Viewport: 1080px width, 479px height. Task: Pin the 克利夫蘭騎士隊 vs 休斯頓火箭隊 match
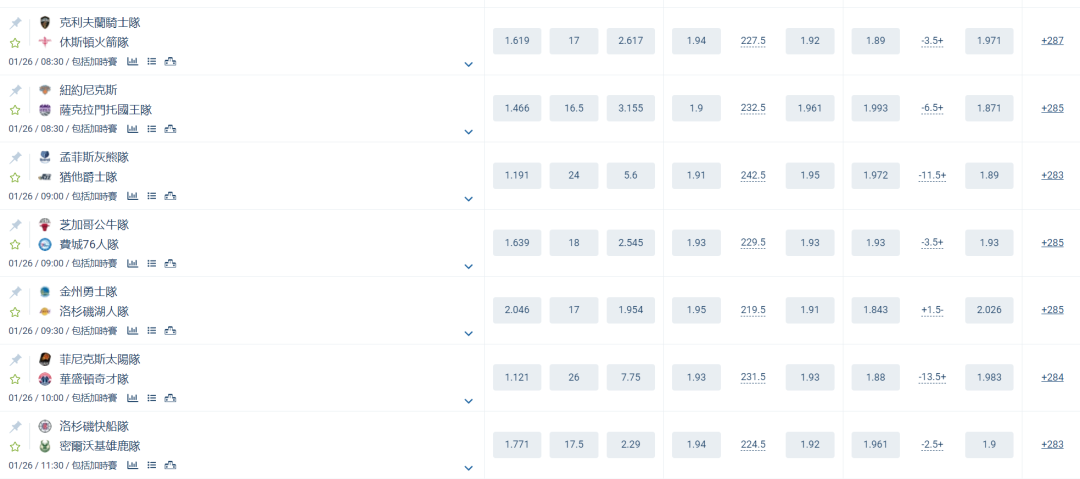pyautogui.click(x=15, y=23)
